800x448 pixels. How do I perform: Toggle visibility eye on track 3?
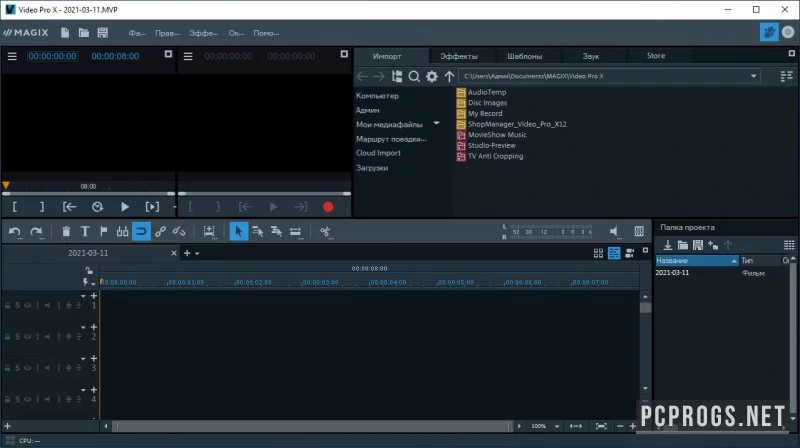coord(28,368)
